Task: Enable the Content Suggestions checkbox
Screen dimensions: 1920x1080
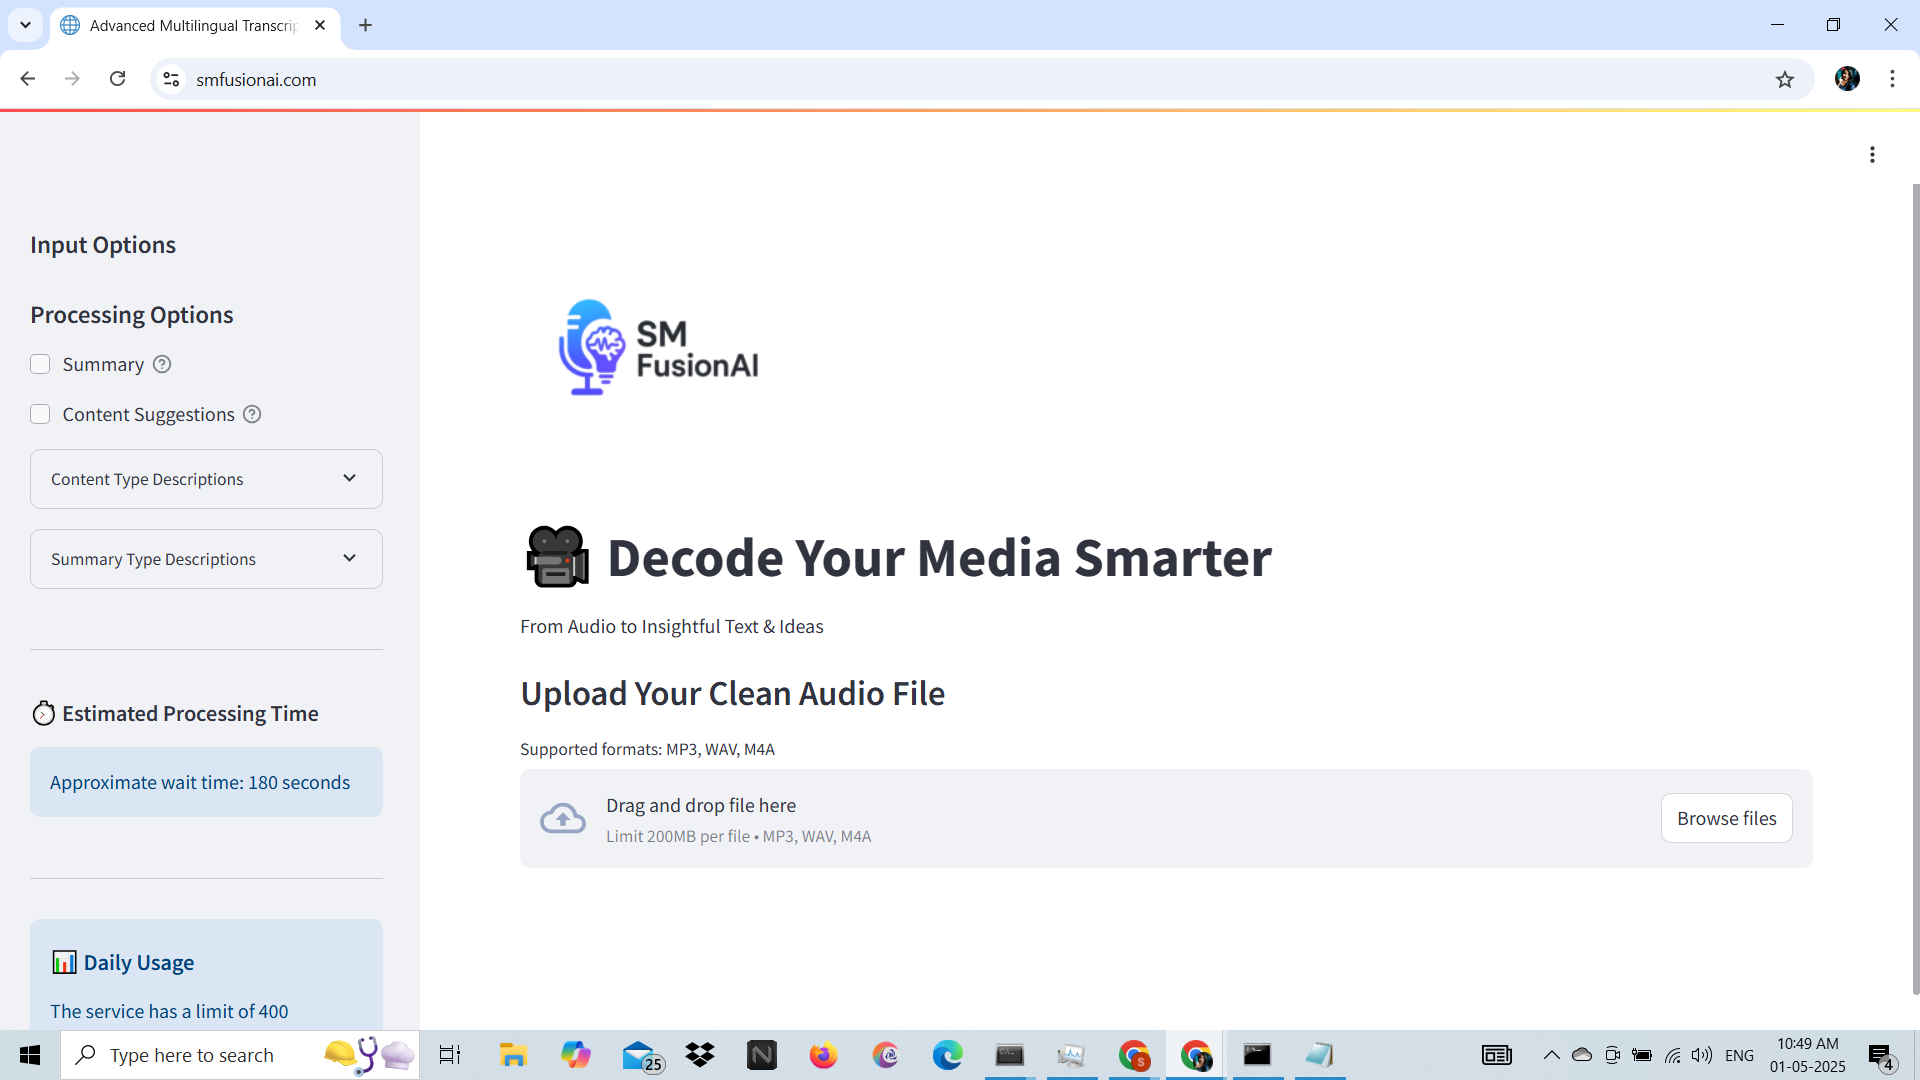Action: click(40, 415)
